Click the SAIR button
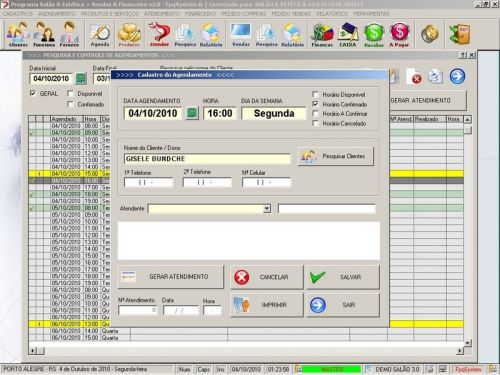Image resolution: width=500 pixels, height=375 pixels. coord(343,305)
